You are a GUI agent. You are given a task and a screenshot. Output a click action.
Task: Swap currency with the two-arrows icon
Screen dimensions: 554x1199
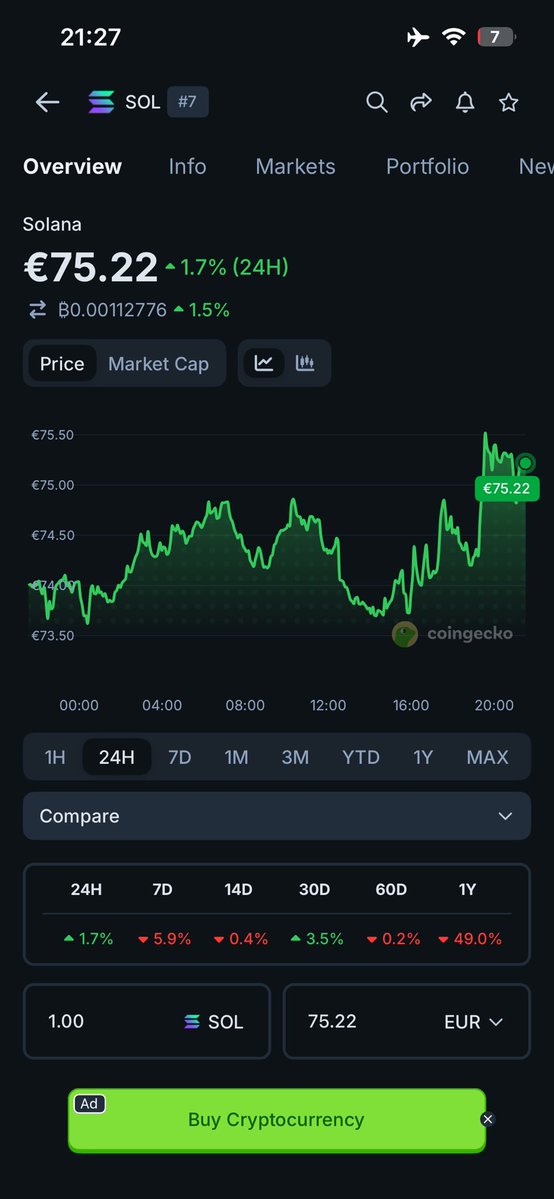(37, 310)
